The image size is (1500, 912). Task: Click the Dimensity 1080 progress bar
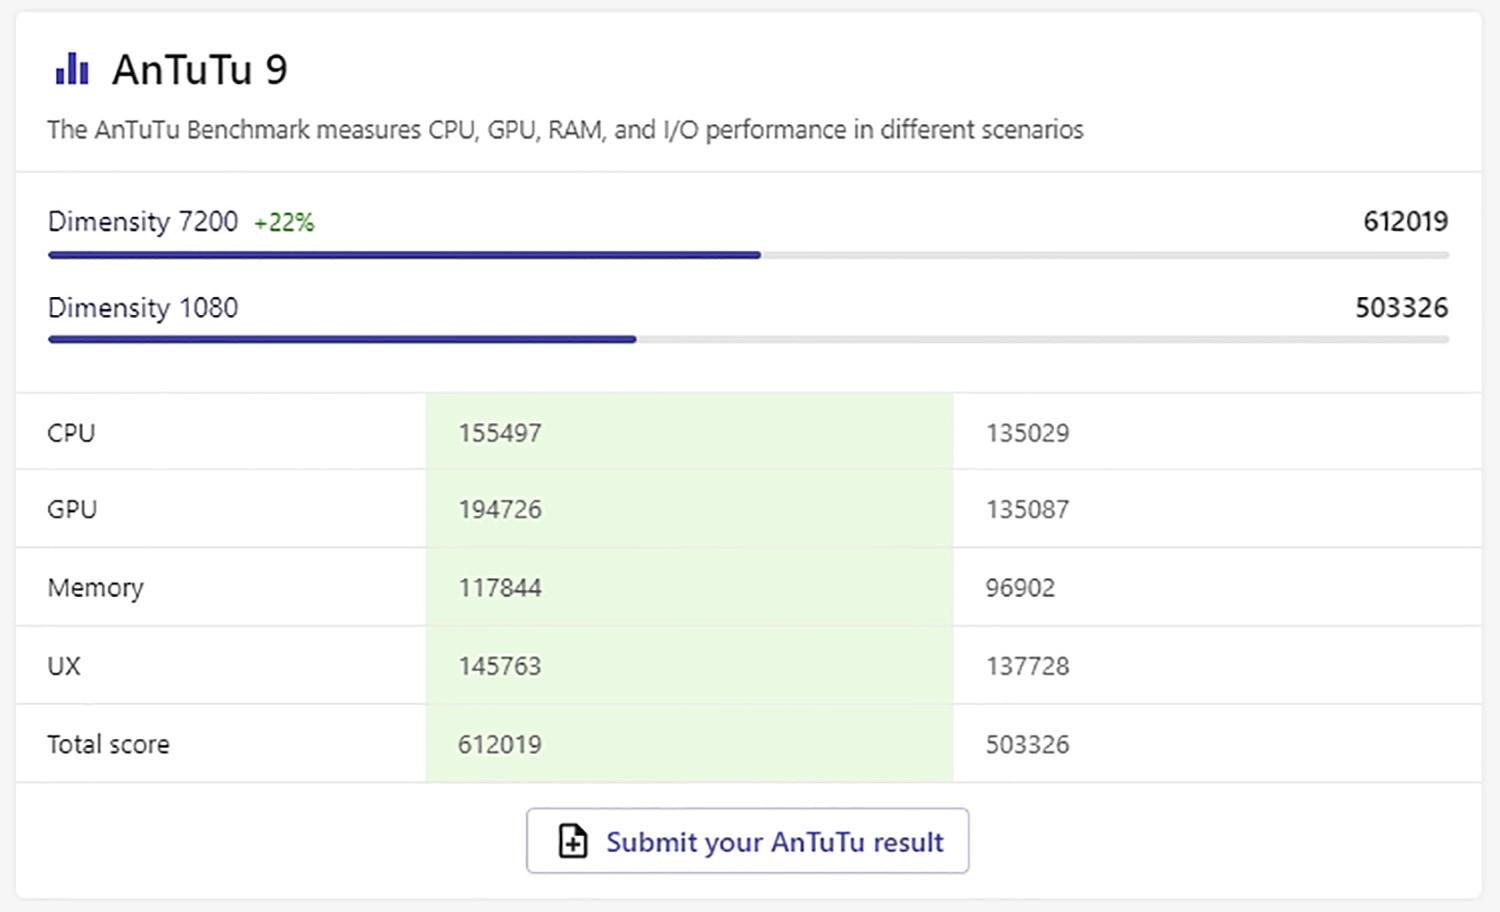point(748,340)
